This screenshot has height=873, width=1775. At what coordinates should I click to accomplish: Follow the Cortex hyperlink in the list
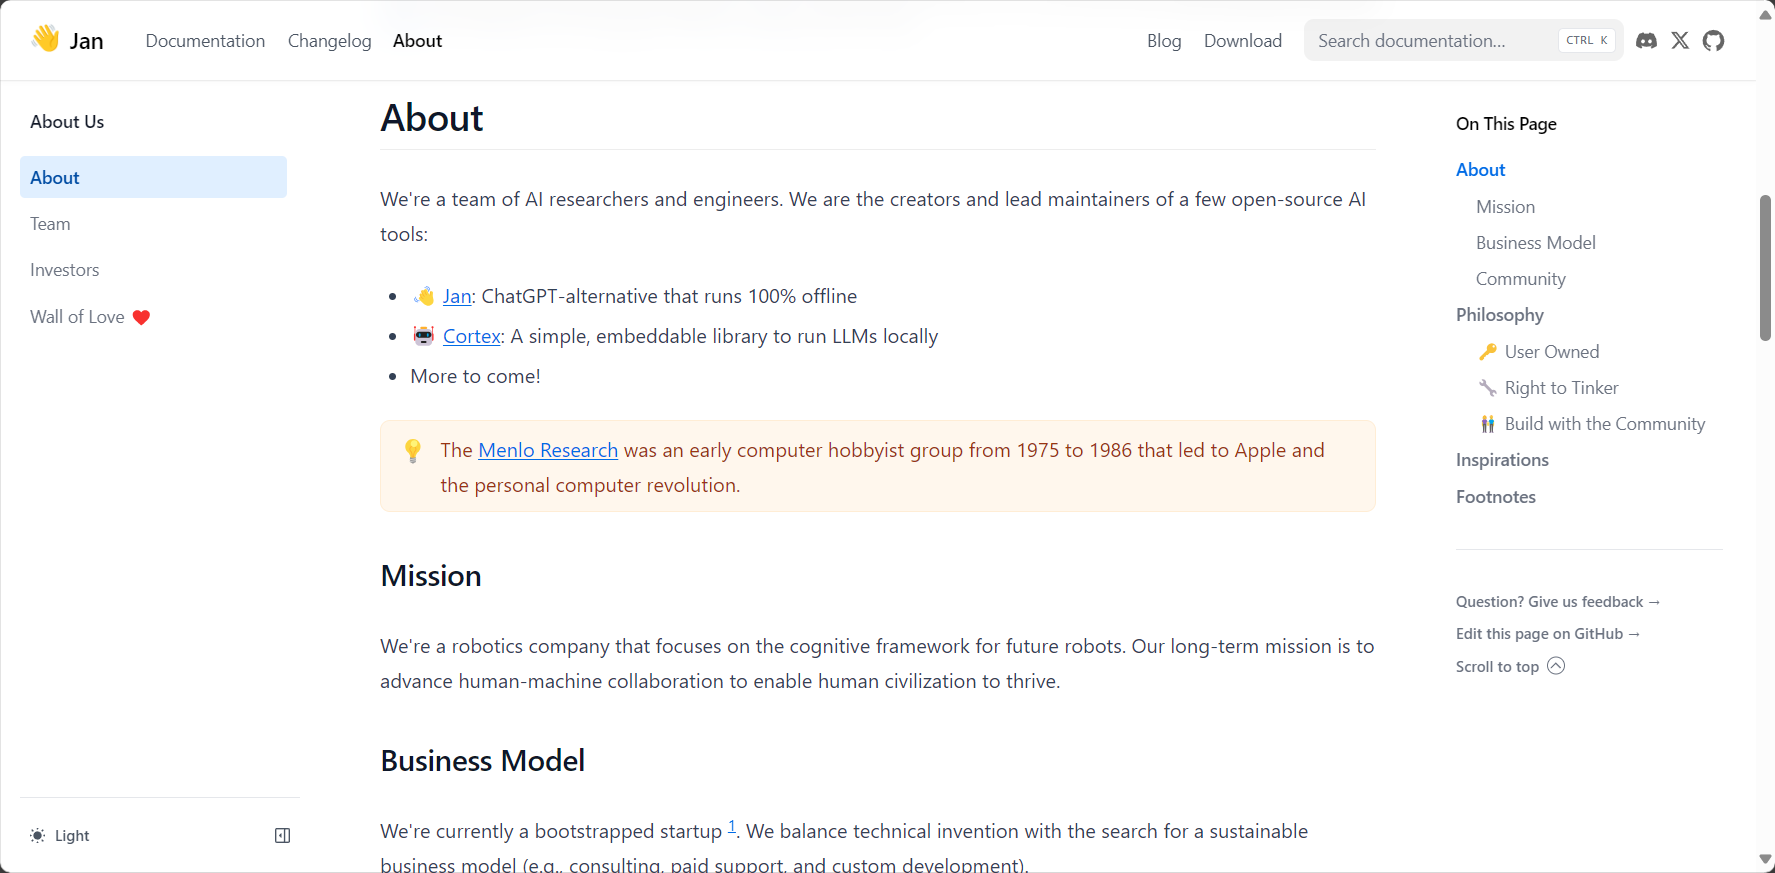(x=471, y=336)
